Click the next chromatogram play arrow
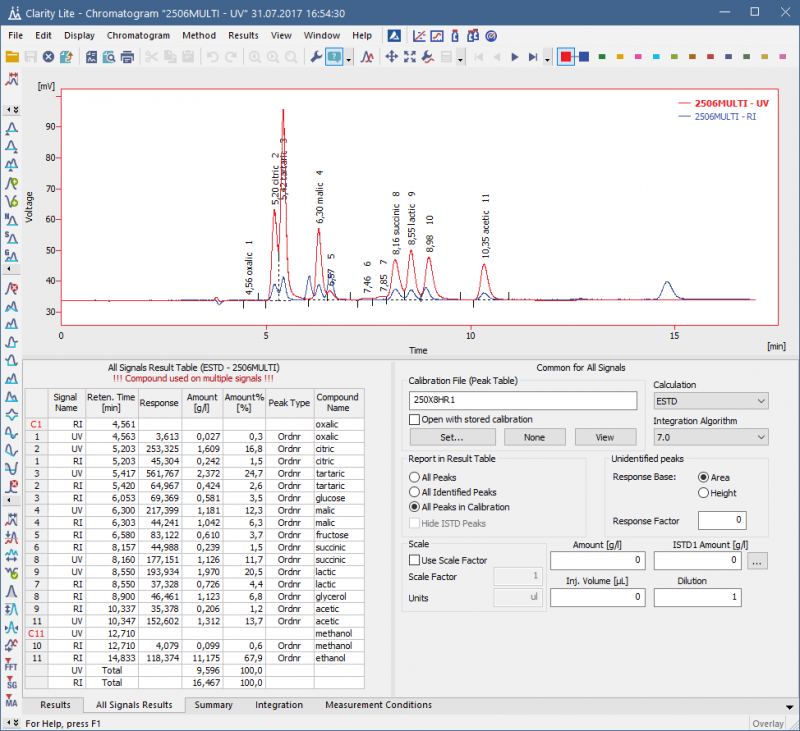Image resolution: width=800 pixels, height=731 pixels. pyautogui.click(x=515, y=57)
